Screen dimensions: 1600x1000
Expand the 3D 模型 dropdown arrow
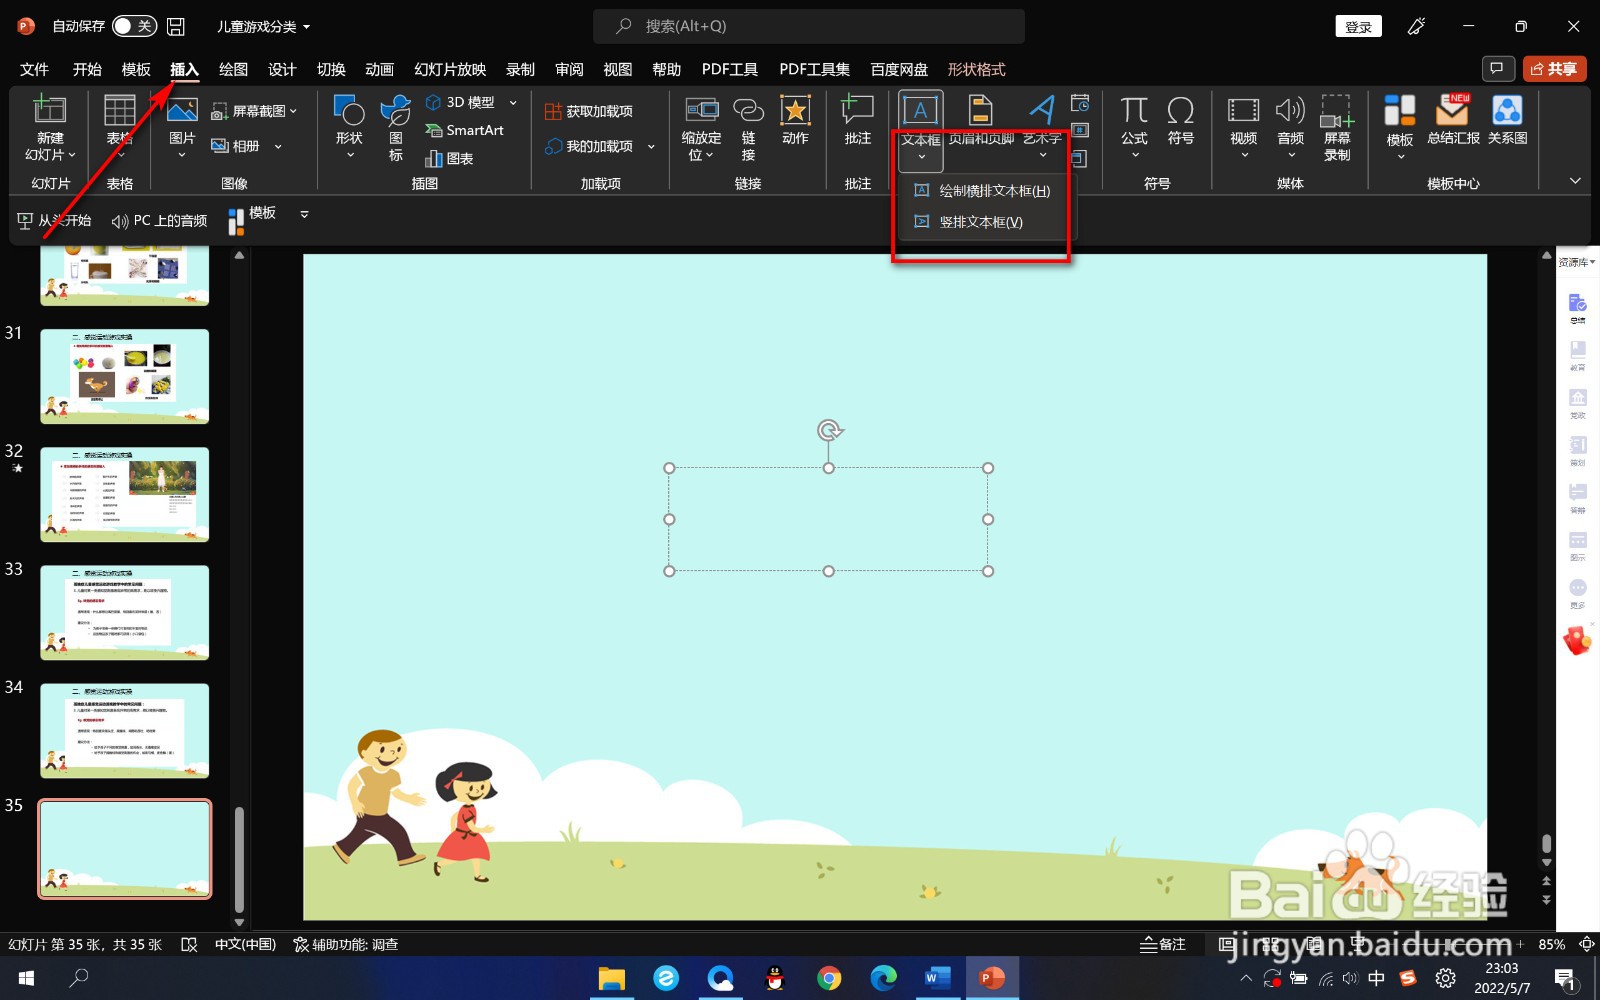pos(513,102)
